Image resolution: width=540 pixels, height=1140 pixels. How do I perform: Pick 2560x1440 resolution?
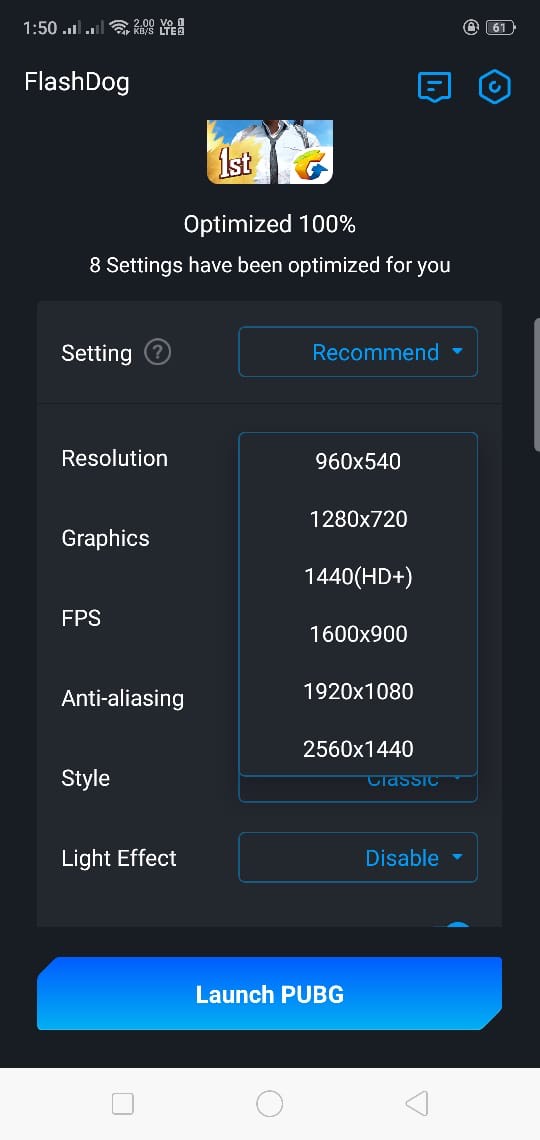358,749
